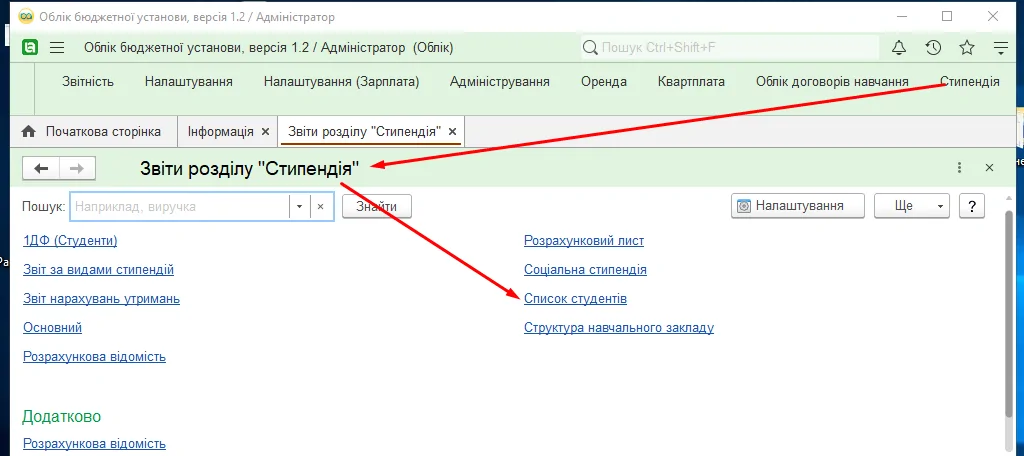Open the Квартплата section
The width and height of the screenshot is (1024, 456).
click(x=692, y=82)
